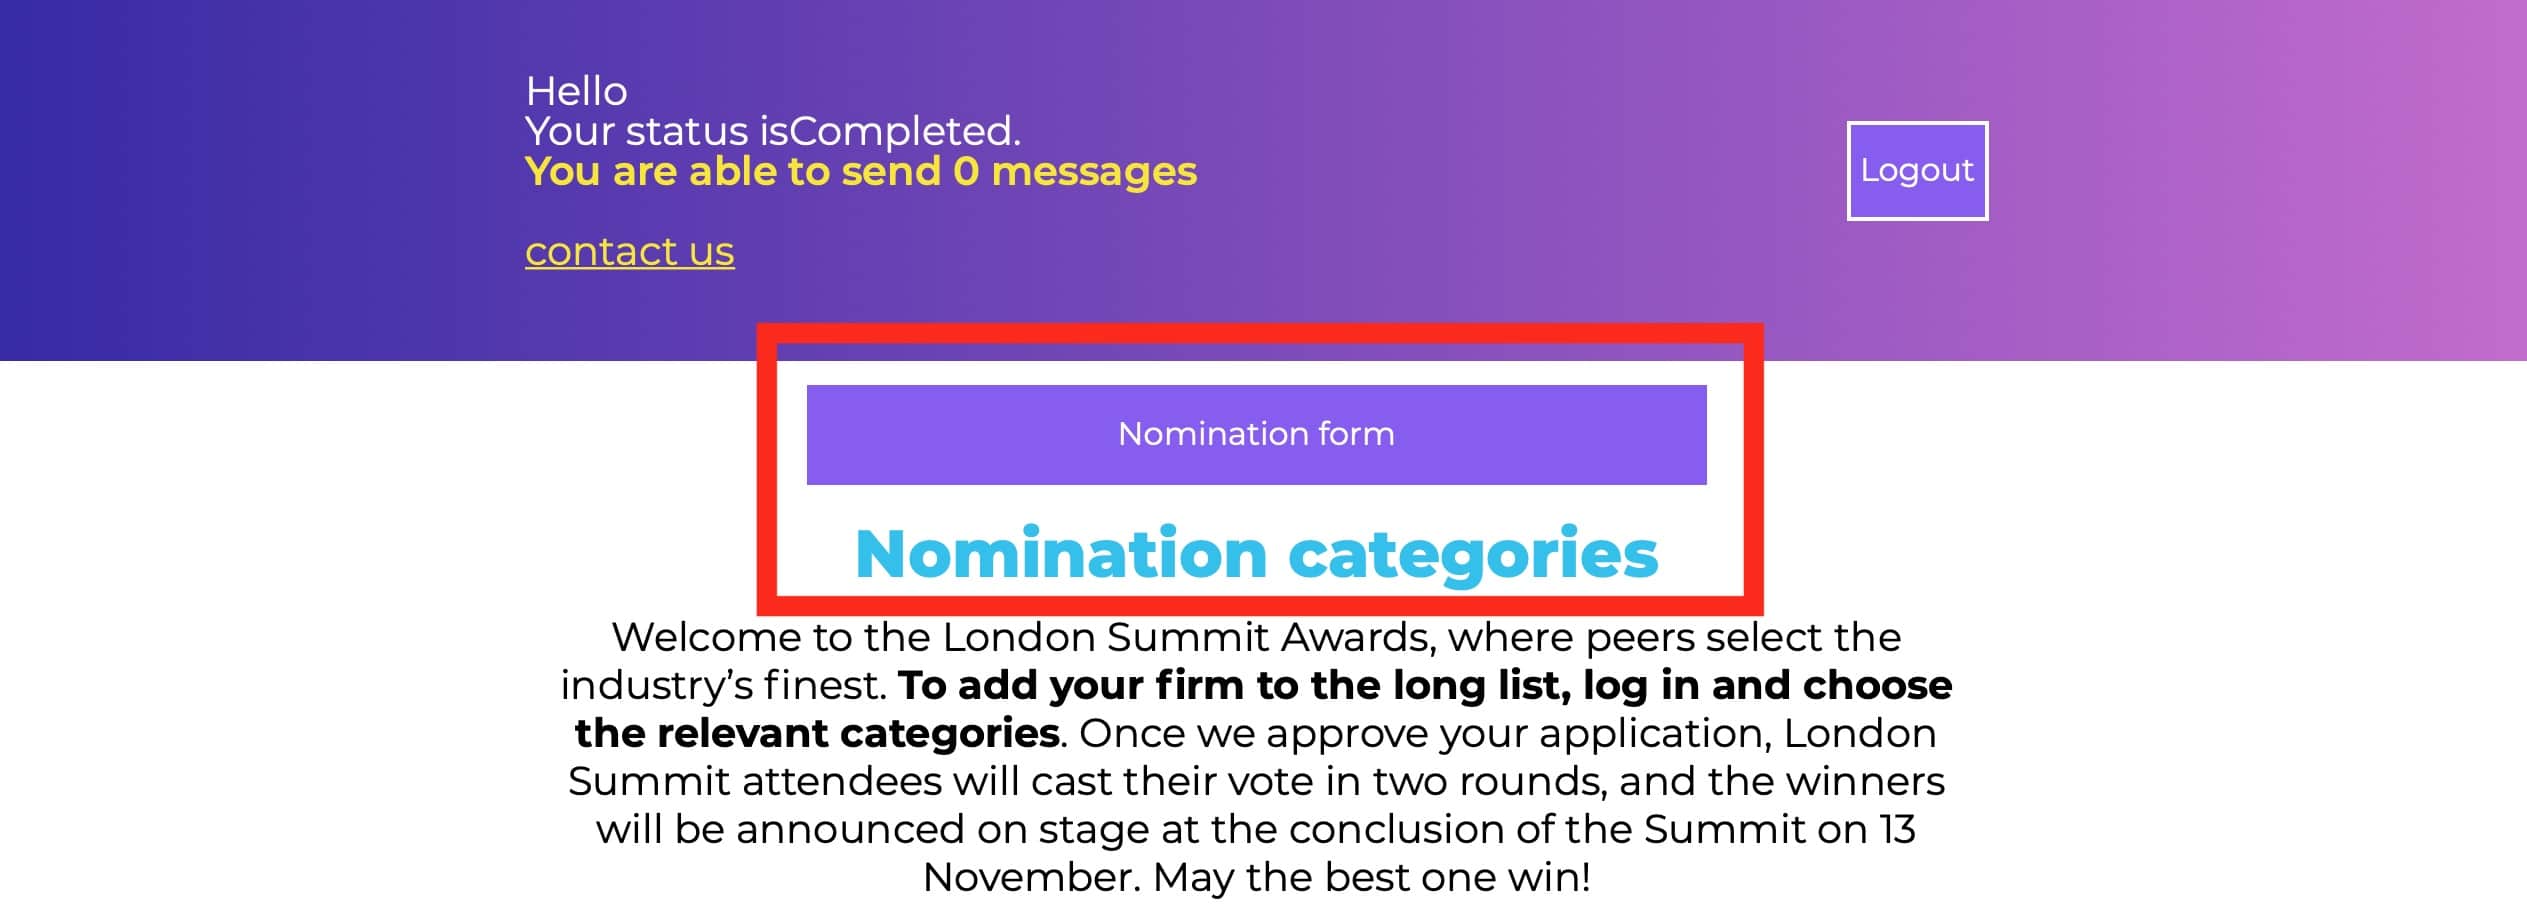Open the contact us link
2527x907 pixels.
click(629, 251)
